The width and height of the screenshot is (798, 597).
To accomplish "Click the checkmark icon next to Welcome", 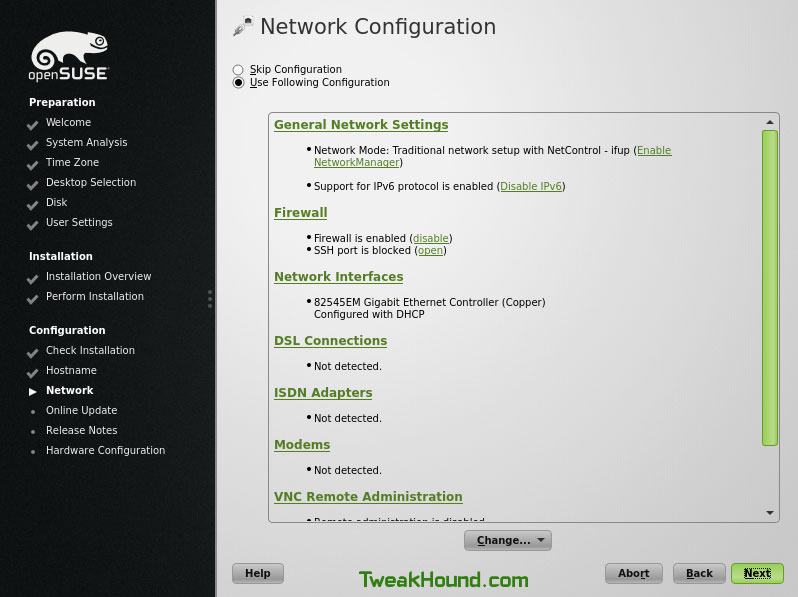I will 33,125.
